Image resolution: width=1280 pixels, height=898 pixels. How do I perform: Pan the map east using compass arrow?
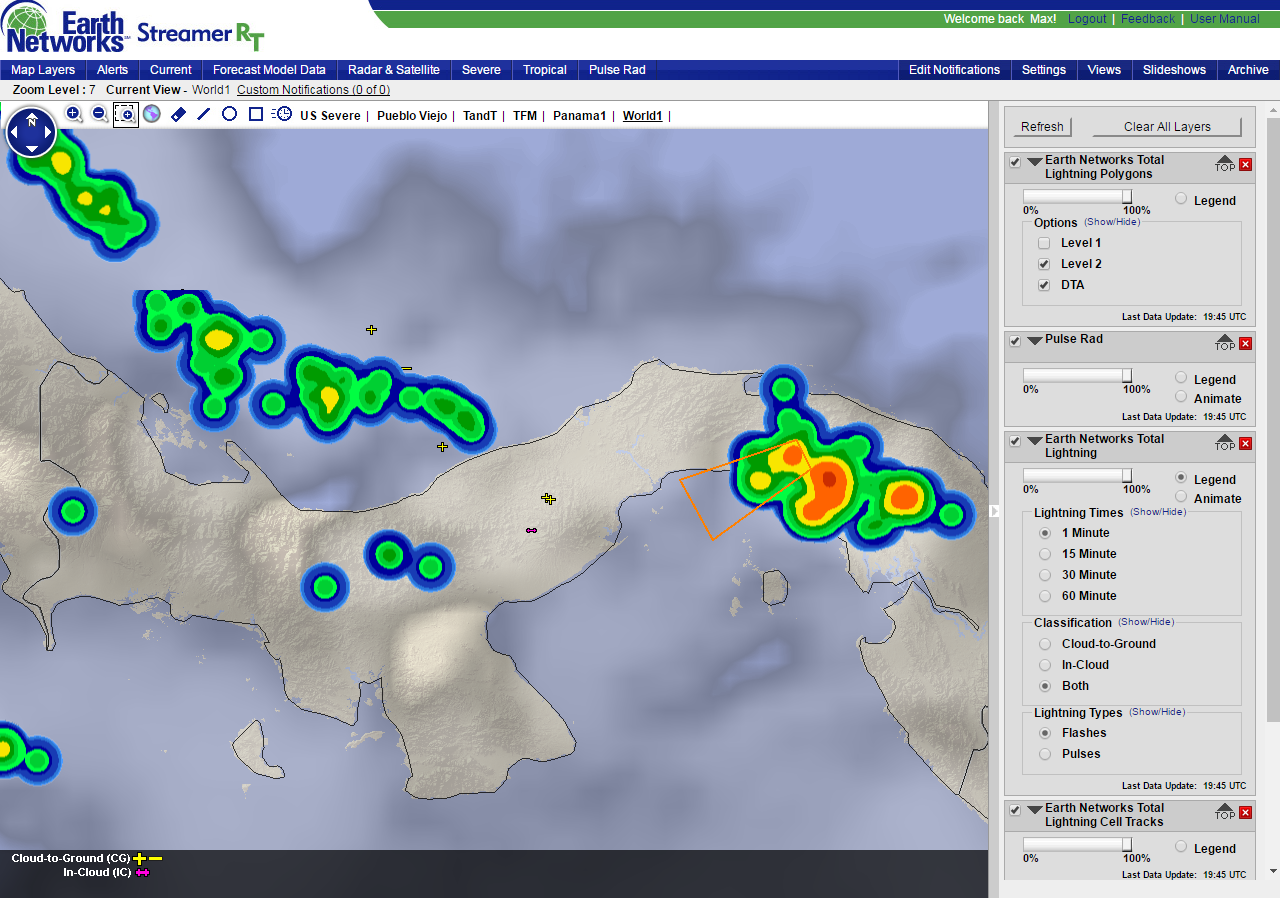pyautogui.click(x=47, y=133)
